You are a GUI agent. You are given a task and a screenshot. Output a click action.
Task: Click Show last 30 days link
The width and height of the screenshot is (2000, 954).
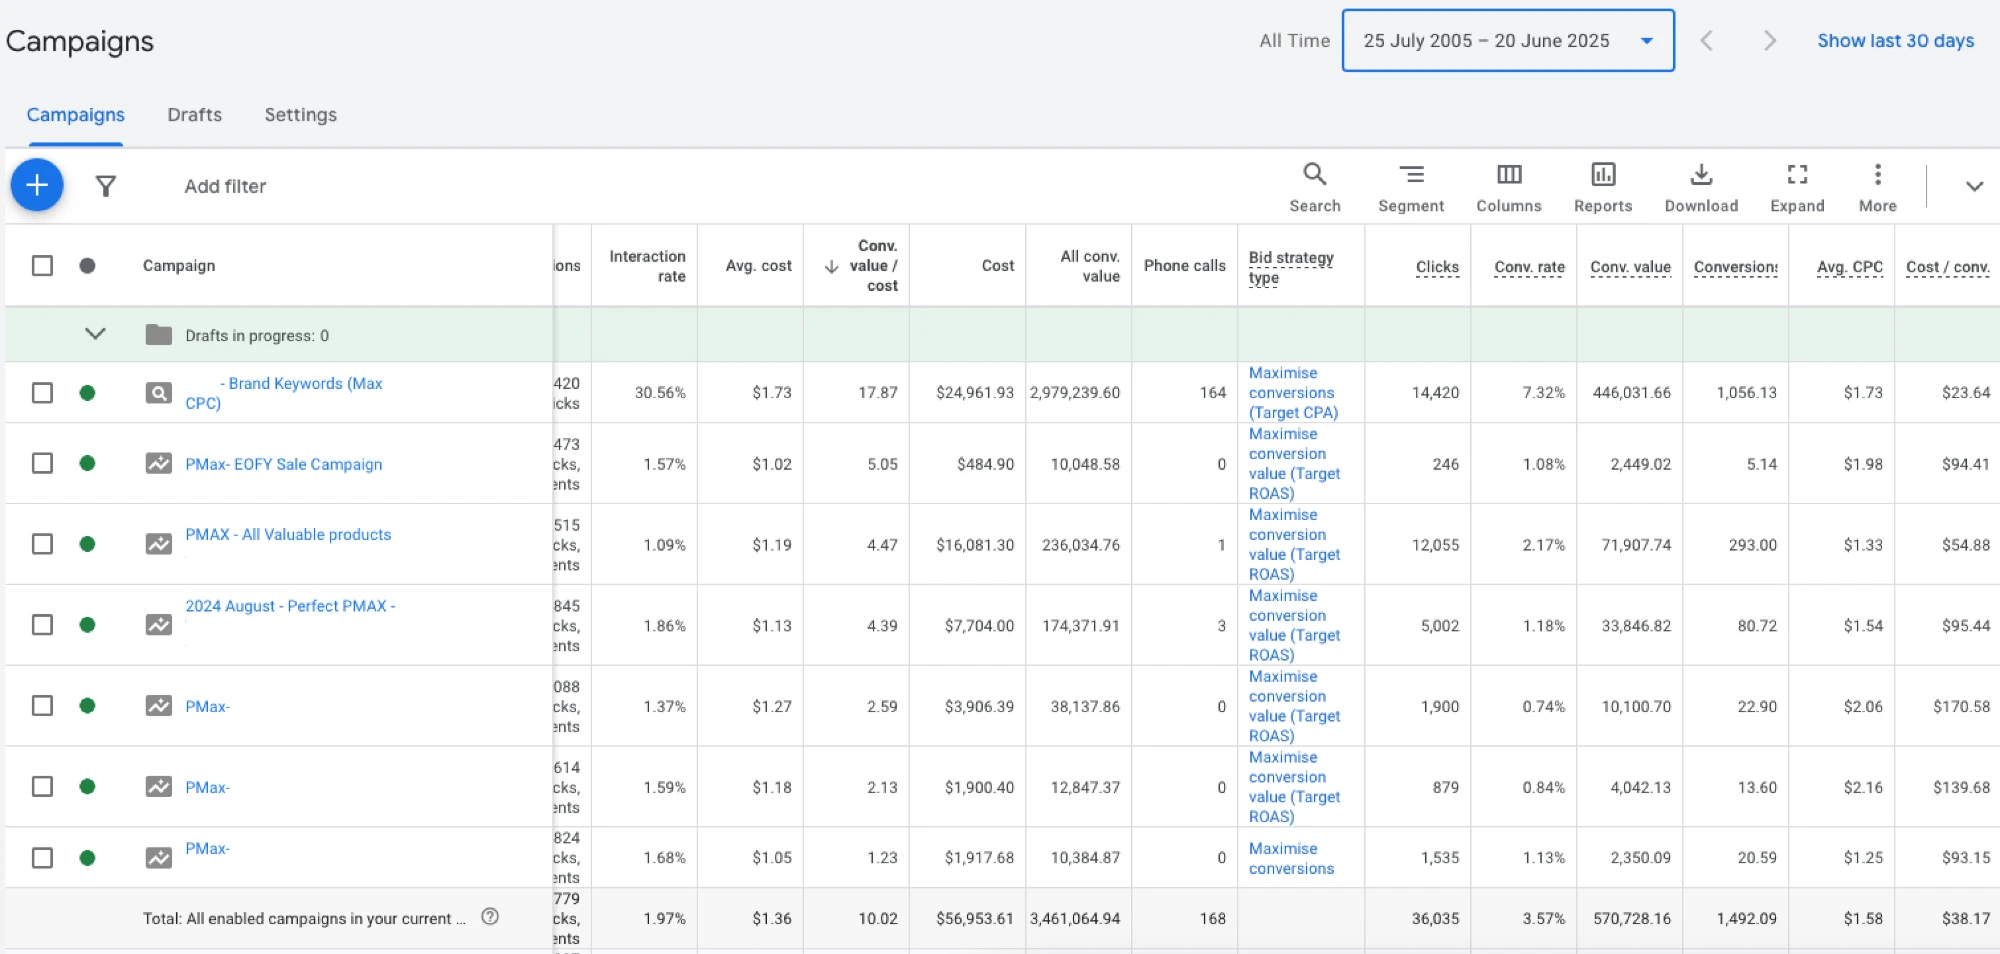click(x=1895, y=41)
